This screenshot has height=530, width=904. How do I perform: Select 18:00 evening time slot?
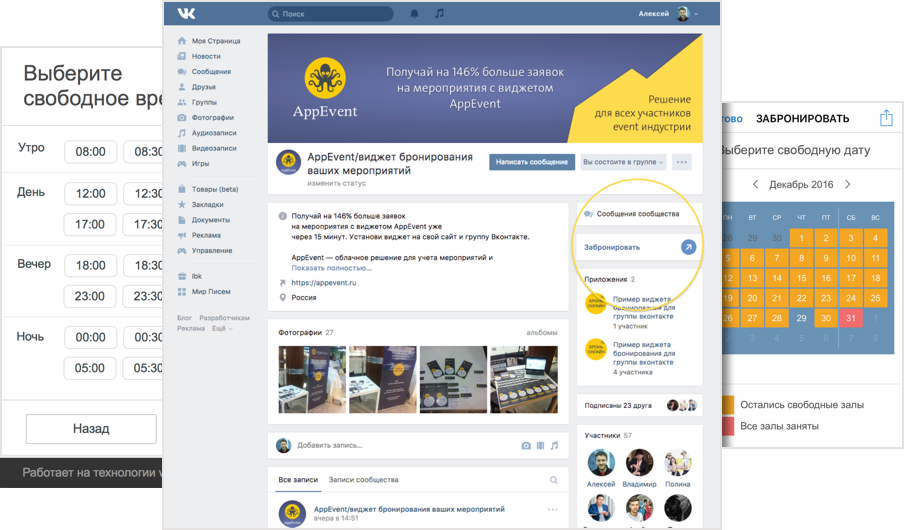tap(91, 266)
